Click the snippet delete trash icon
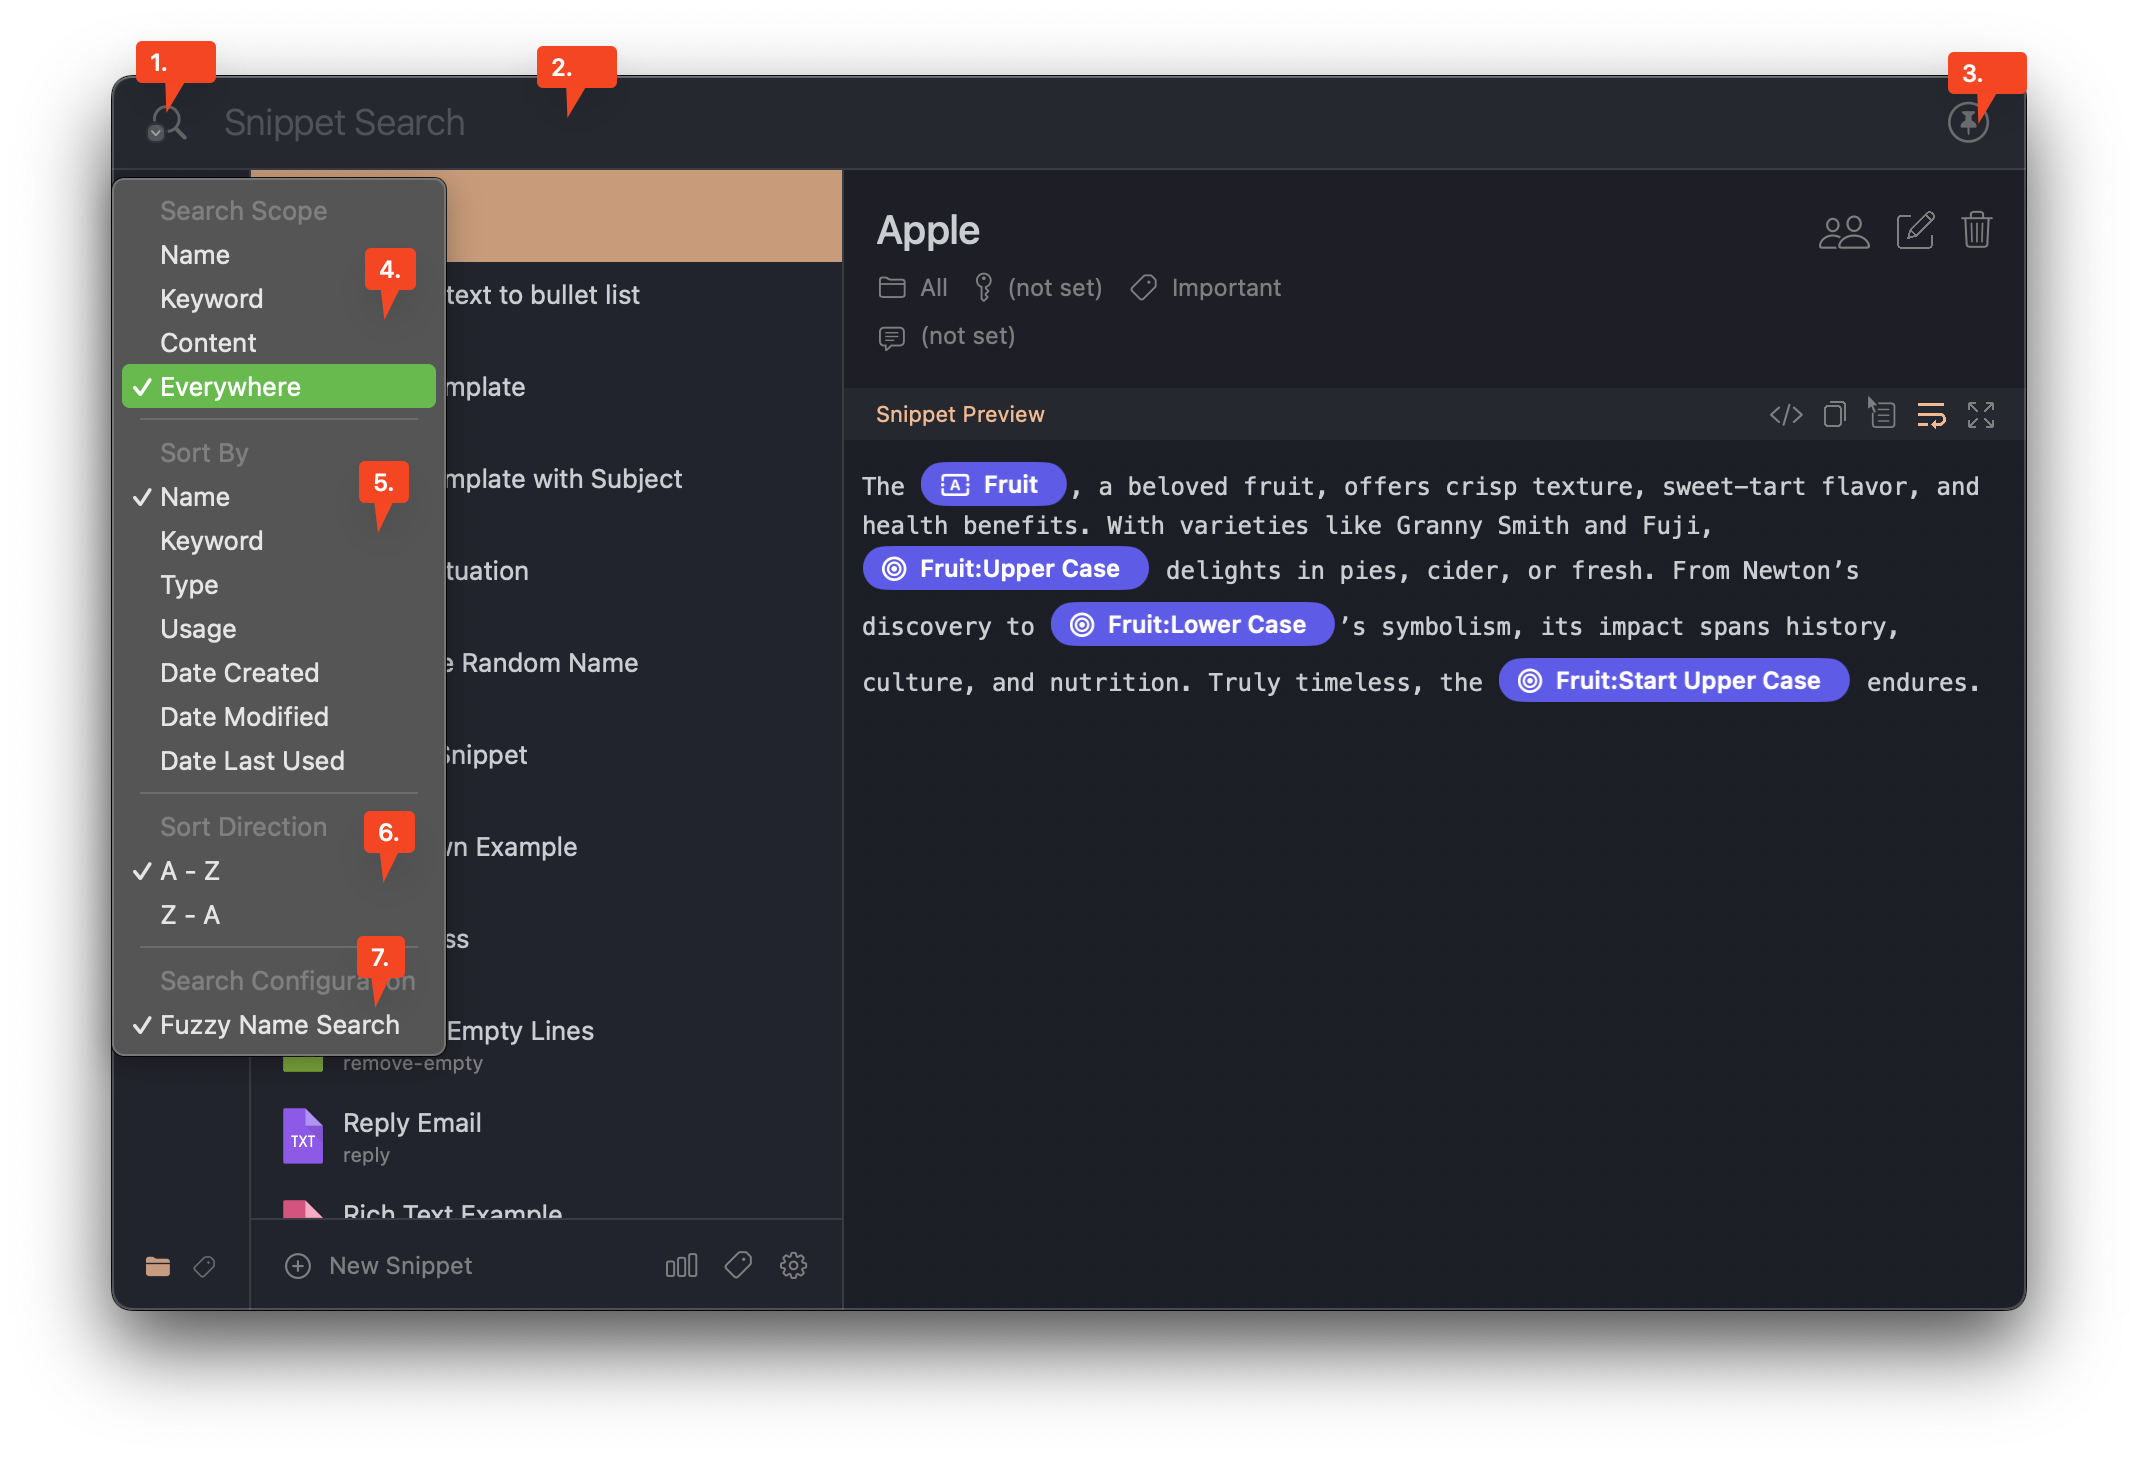 point(1979,228)
